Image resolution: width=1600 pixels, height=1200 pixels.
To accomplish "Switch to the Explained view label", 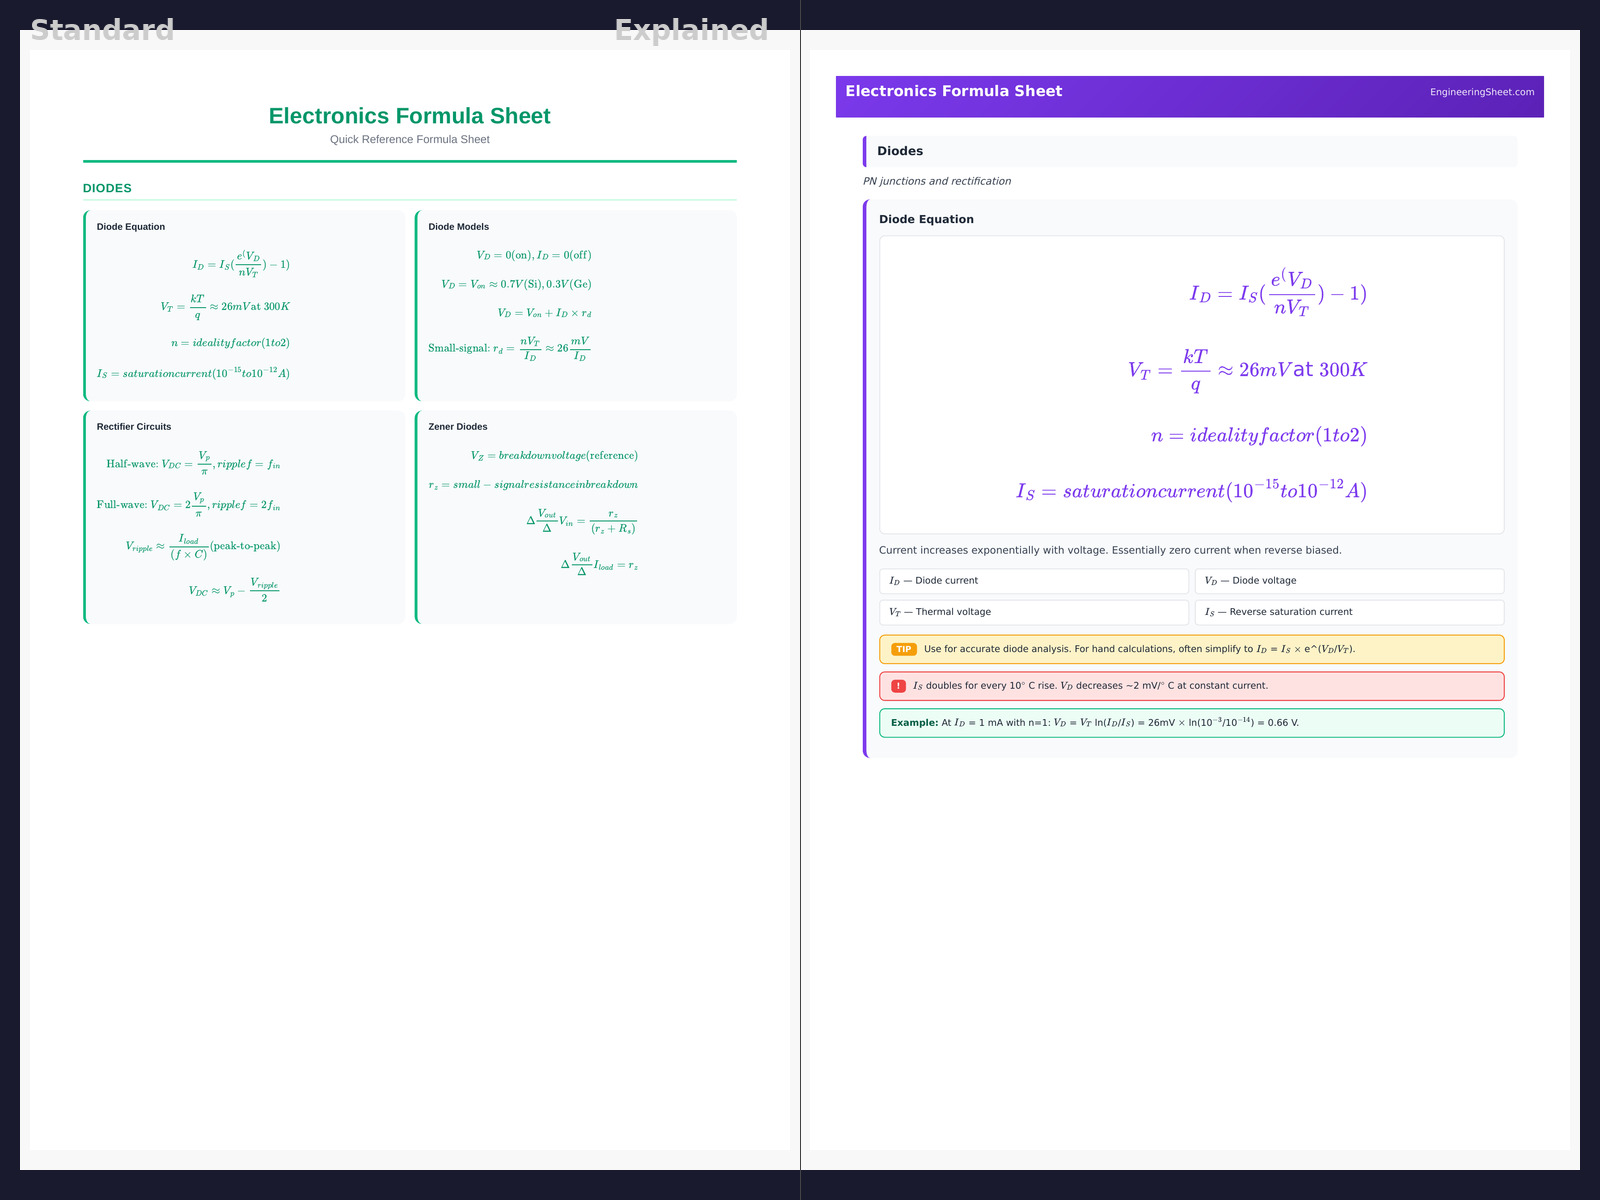I will point(691,30).
